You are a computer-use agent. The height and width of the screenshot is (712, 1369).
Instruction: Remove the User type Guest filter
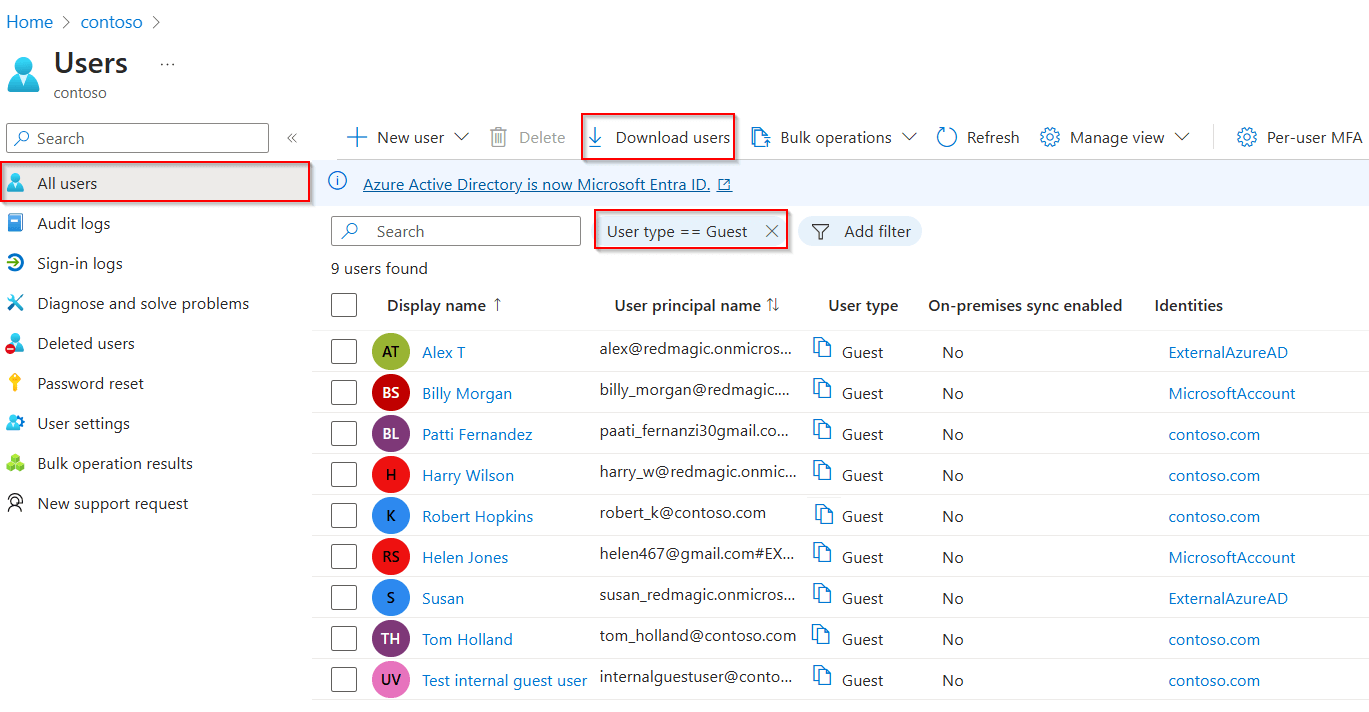click(771, 230)
